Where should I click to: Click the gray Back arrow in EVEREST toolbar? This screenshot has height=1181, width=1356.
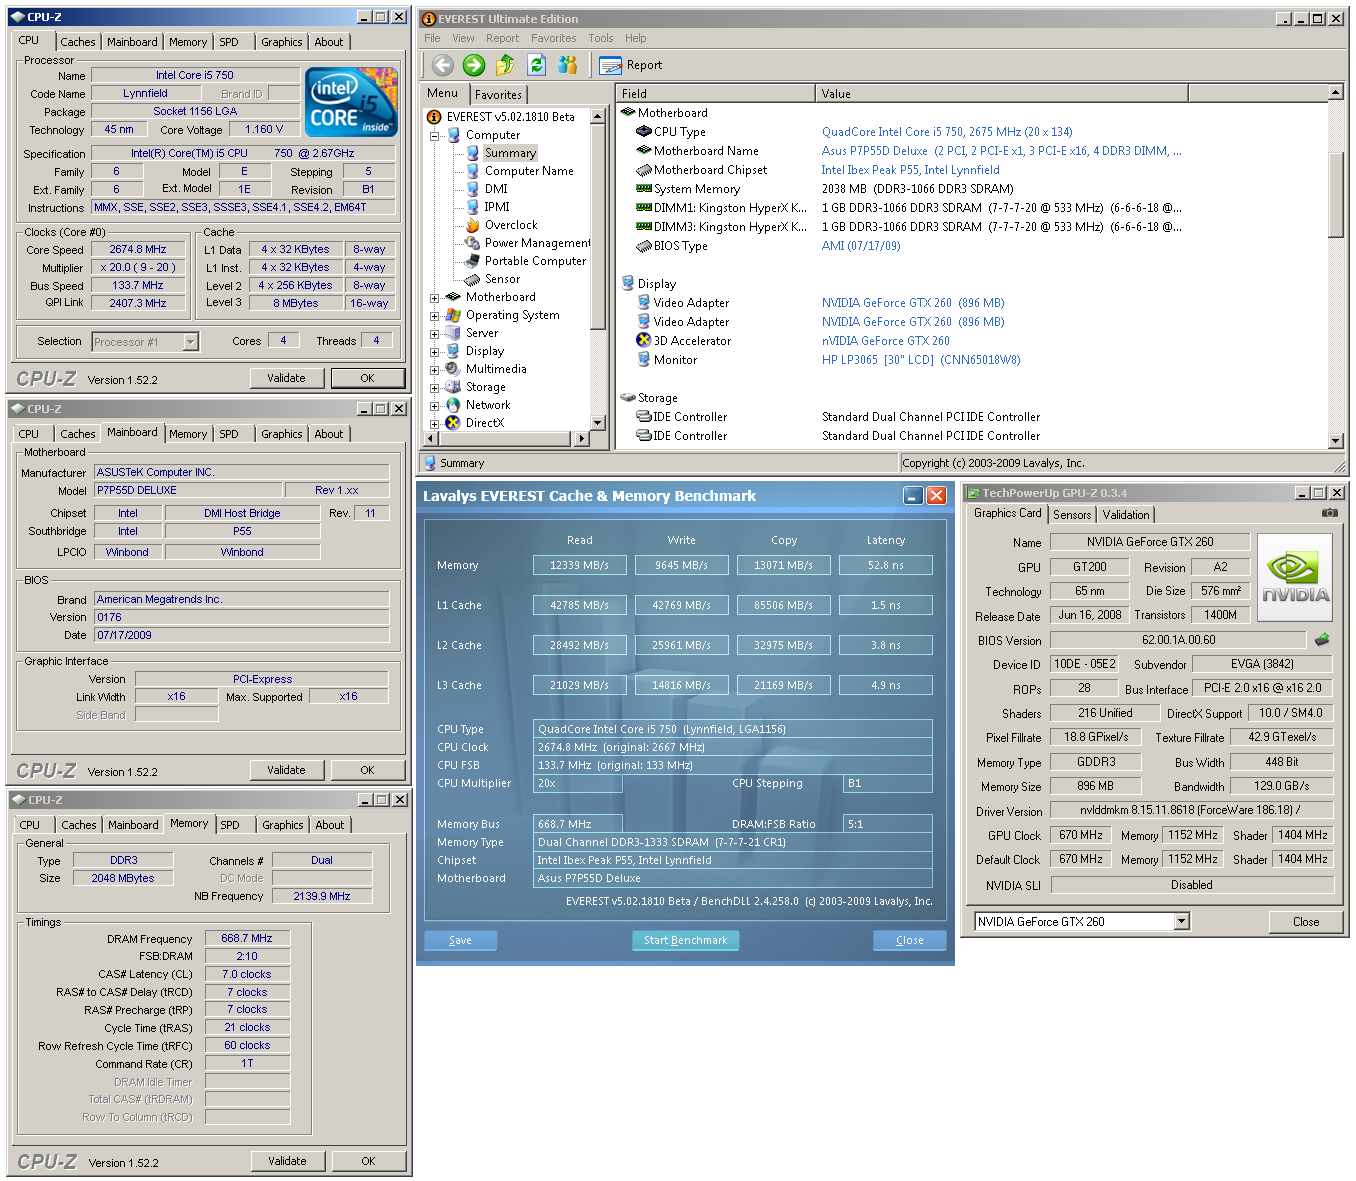(443, 65)
